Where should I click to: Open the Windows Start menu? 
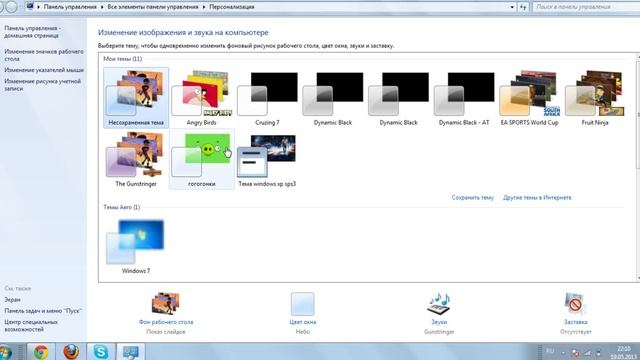[x=5, y=352]
